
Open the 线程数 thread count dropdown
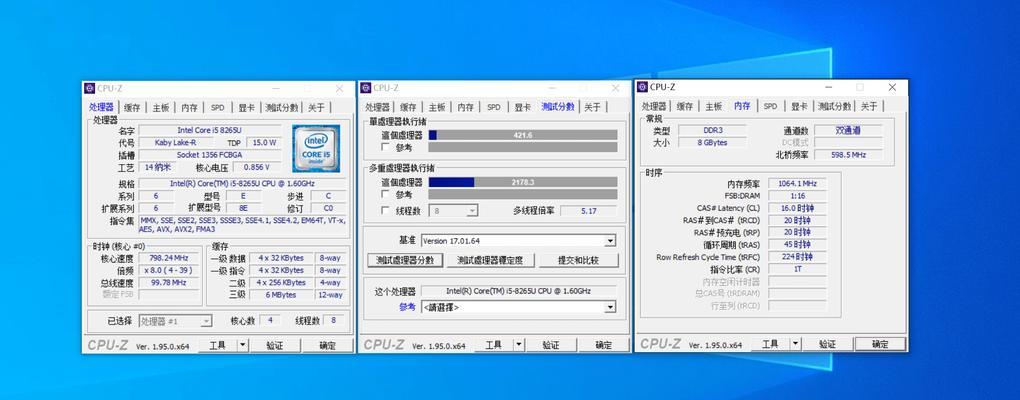453,211
